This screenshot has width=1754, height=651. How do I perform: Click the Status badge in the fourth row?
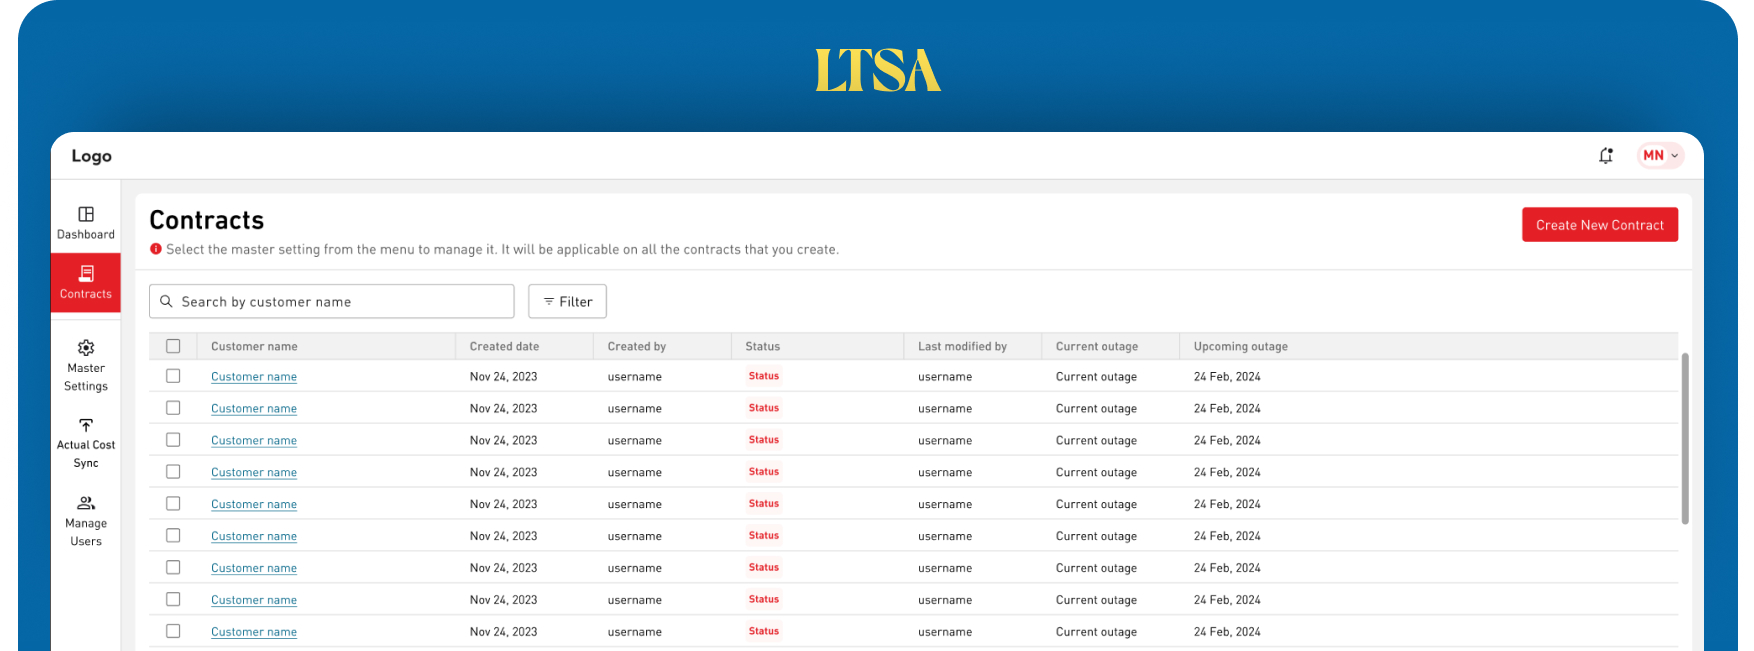point(764,472)
